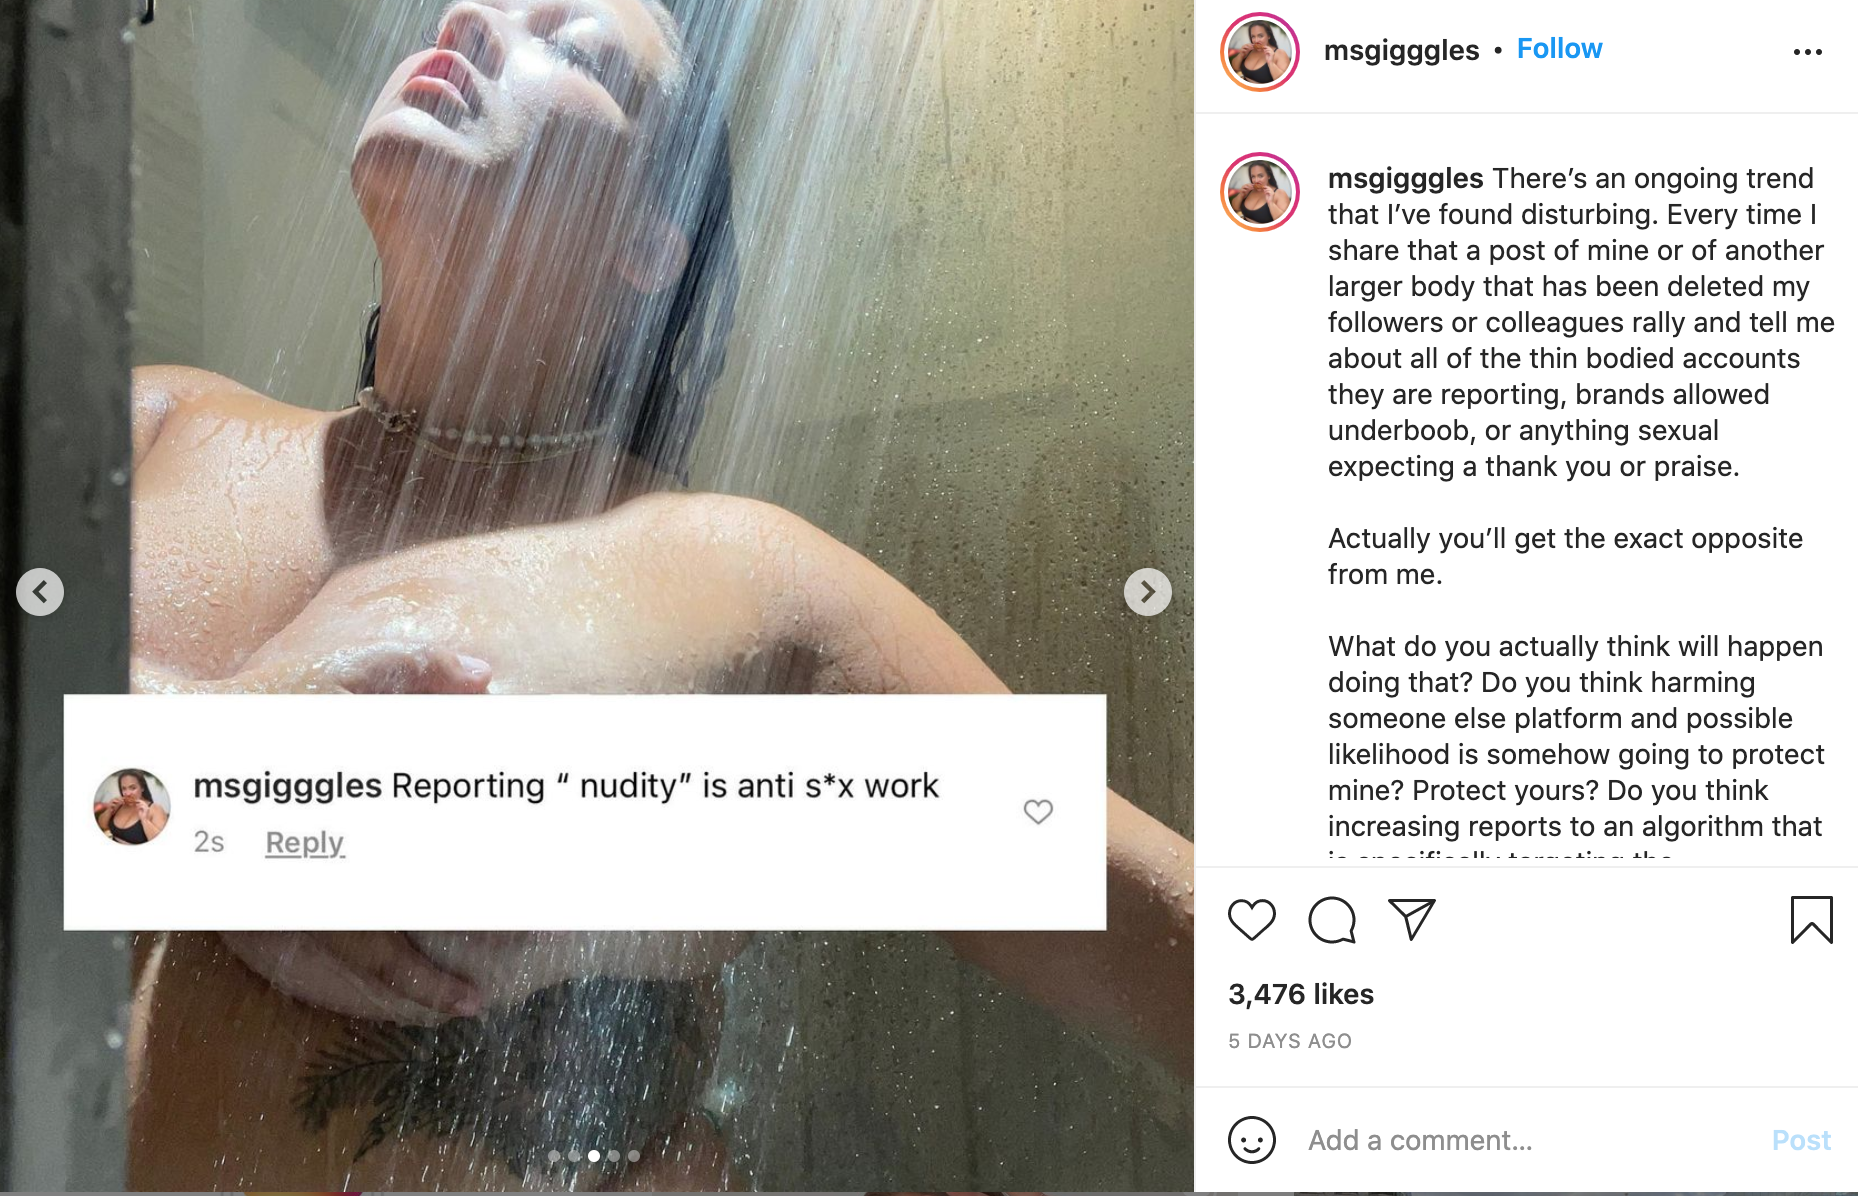This screenshot has width=1858, height=1196.
Task: Open comments via the speech bubble icon
Action: (x=1332, y=920)
